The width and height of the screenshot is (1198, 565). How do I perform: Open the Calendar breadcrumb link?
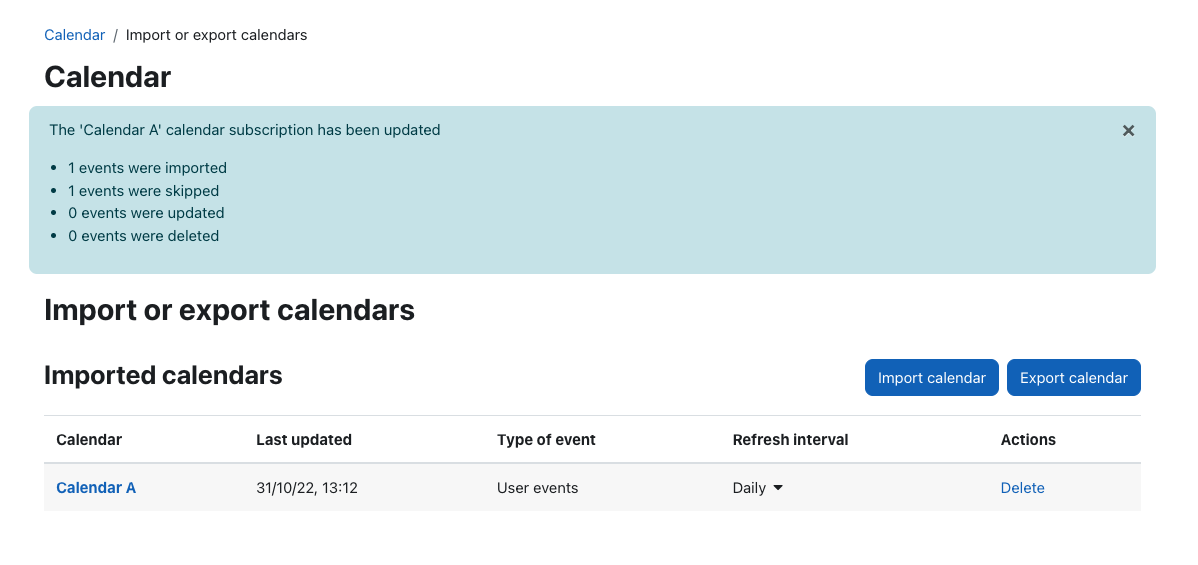click(x=74, y=35)
